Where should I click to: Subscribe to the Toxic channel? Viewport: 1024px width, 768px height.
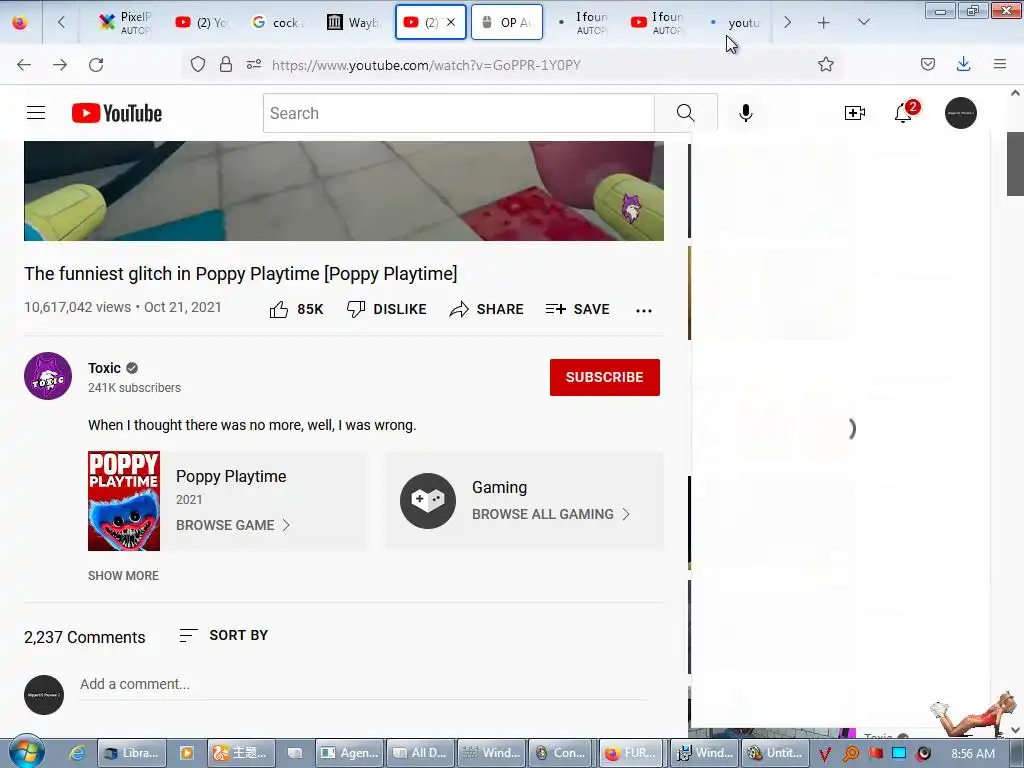tap(605, 377)
